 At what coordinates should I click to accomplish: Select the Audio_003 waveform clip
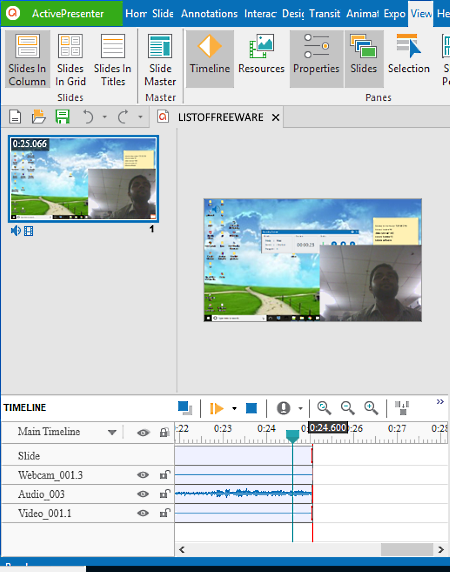coord(244,494)
